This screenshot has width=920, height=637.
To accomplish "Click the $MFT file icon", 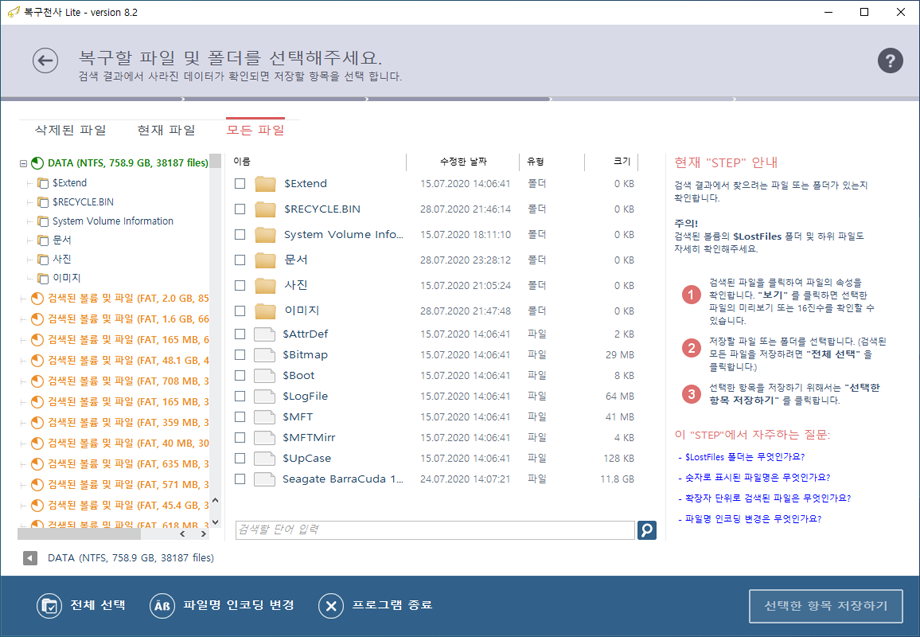I will tap(265, 417).
